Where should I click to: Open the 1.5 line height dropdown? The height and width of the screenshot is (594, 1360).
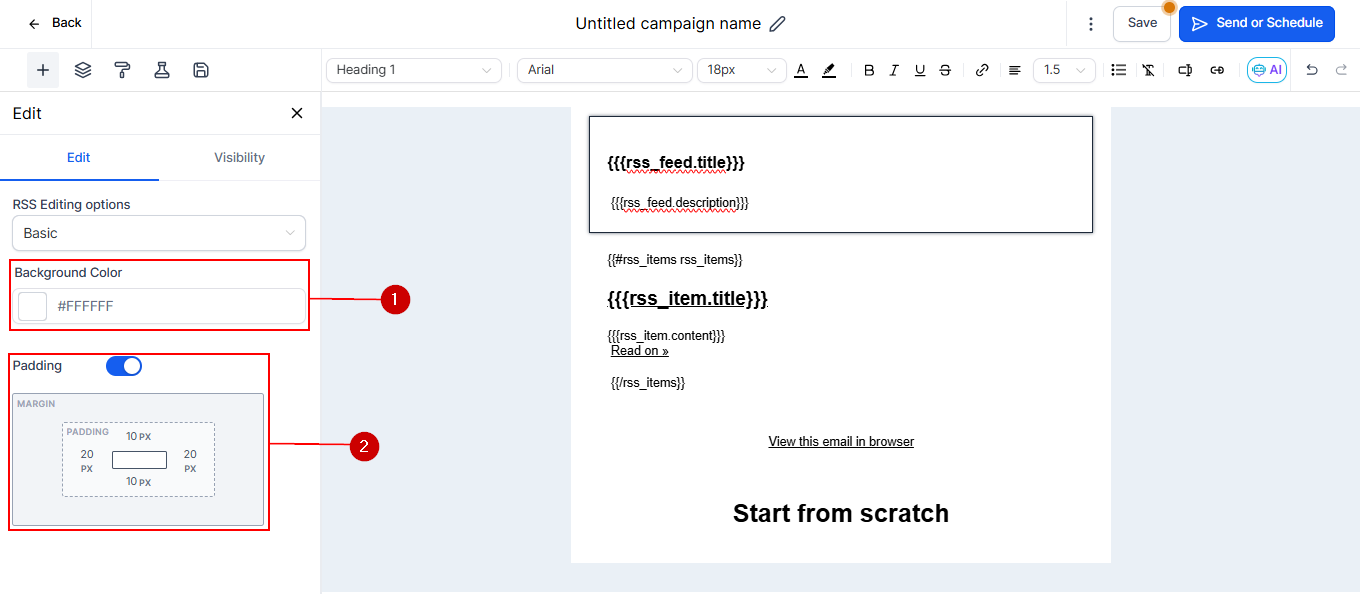1064,70
